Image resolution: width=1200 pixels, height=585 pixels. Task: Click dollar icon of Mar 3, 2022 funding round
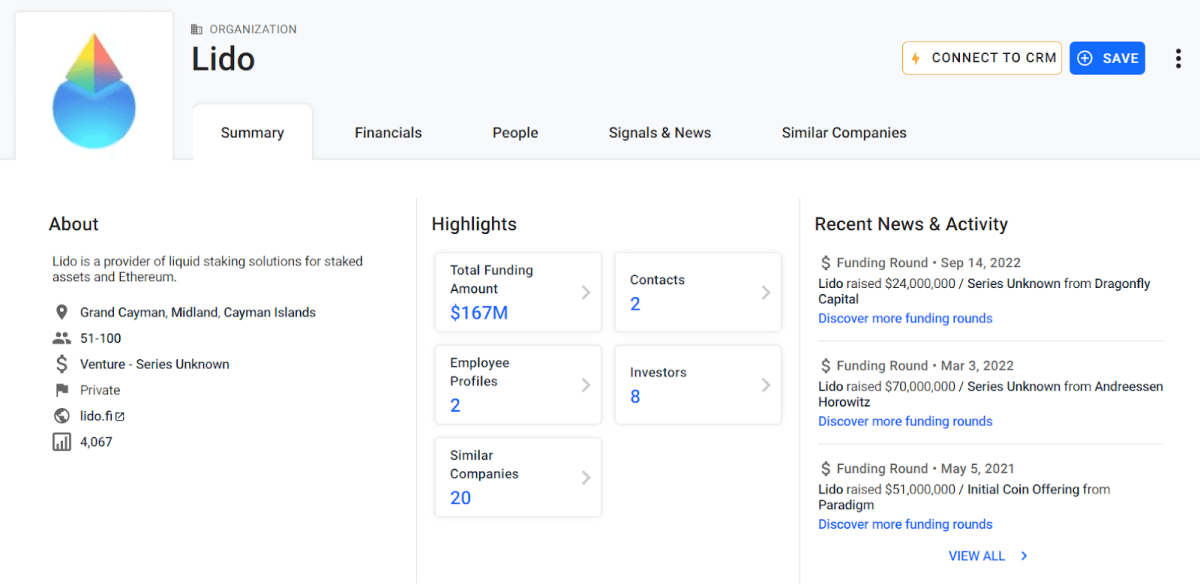826,366
